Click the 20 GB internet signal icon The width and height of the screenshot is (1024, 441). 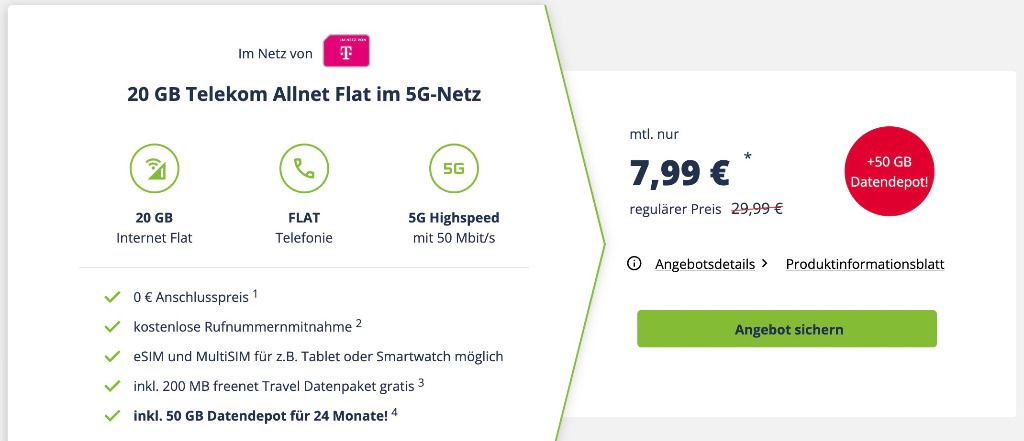(154, 169)
